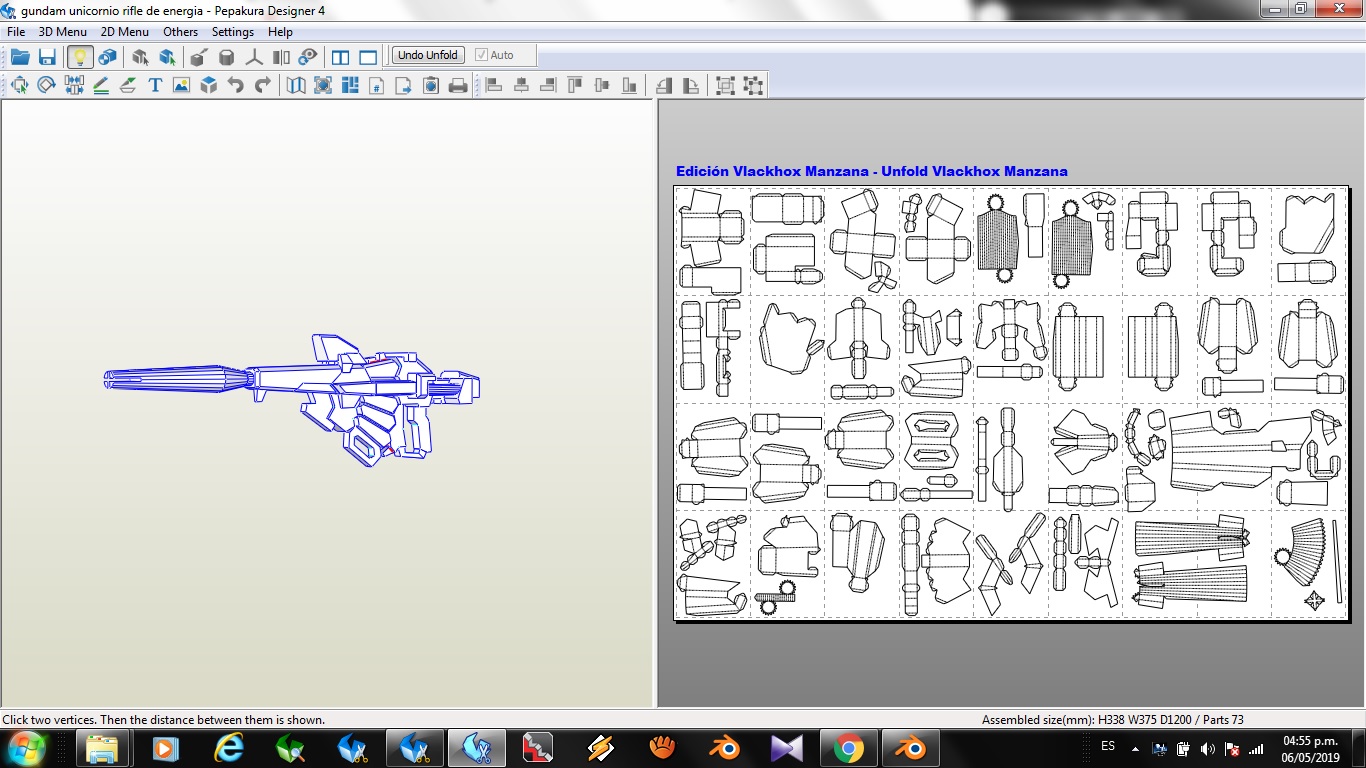Align selected parts to vertical middle
The height and width of the screenshot is (768, 1366).
[602, 86]
